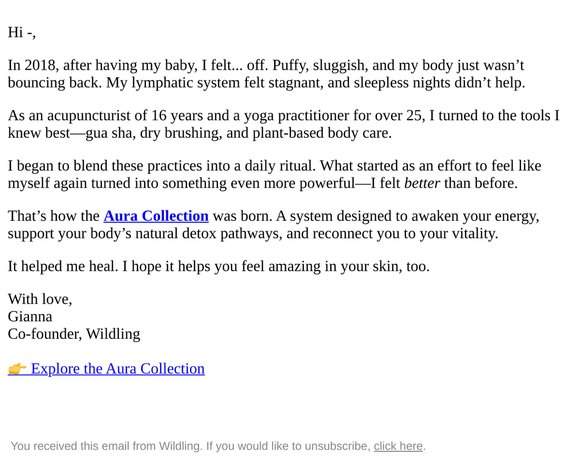580x457 pixels.
Task: Open the bold Aura Collection link
Action: click(156, 216)
